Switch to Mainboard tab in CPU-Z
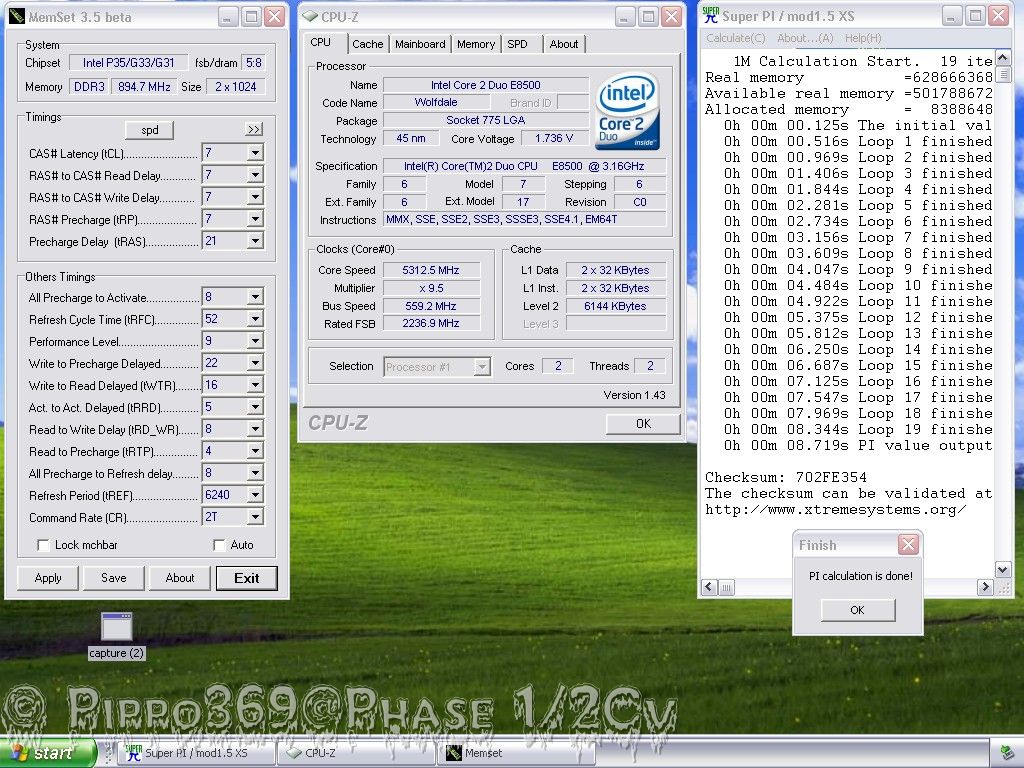The width and height of the screenshot is (1024, 768). coord(420,44)
